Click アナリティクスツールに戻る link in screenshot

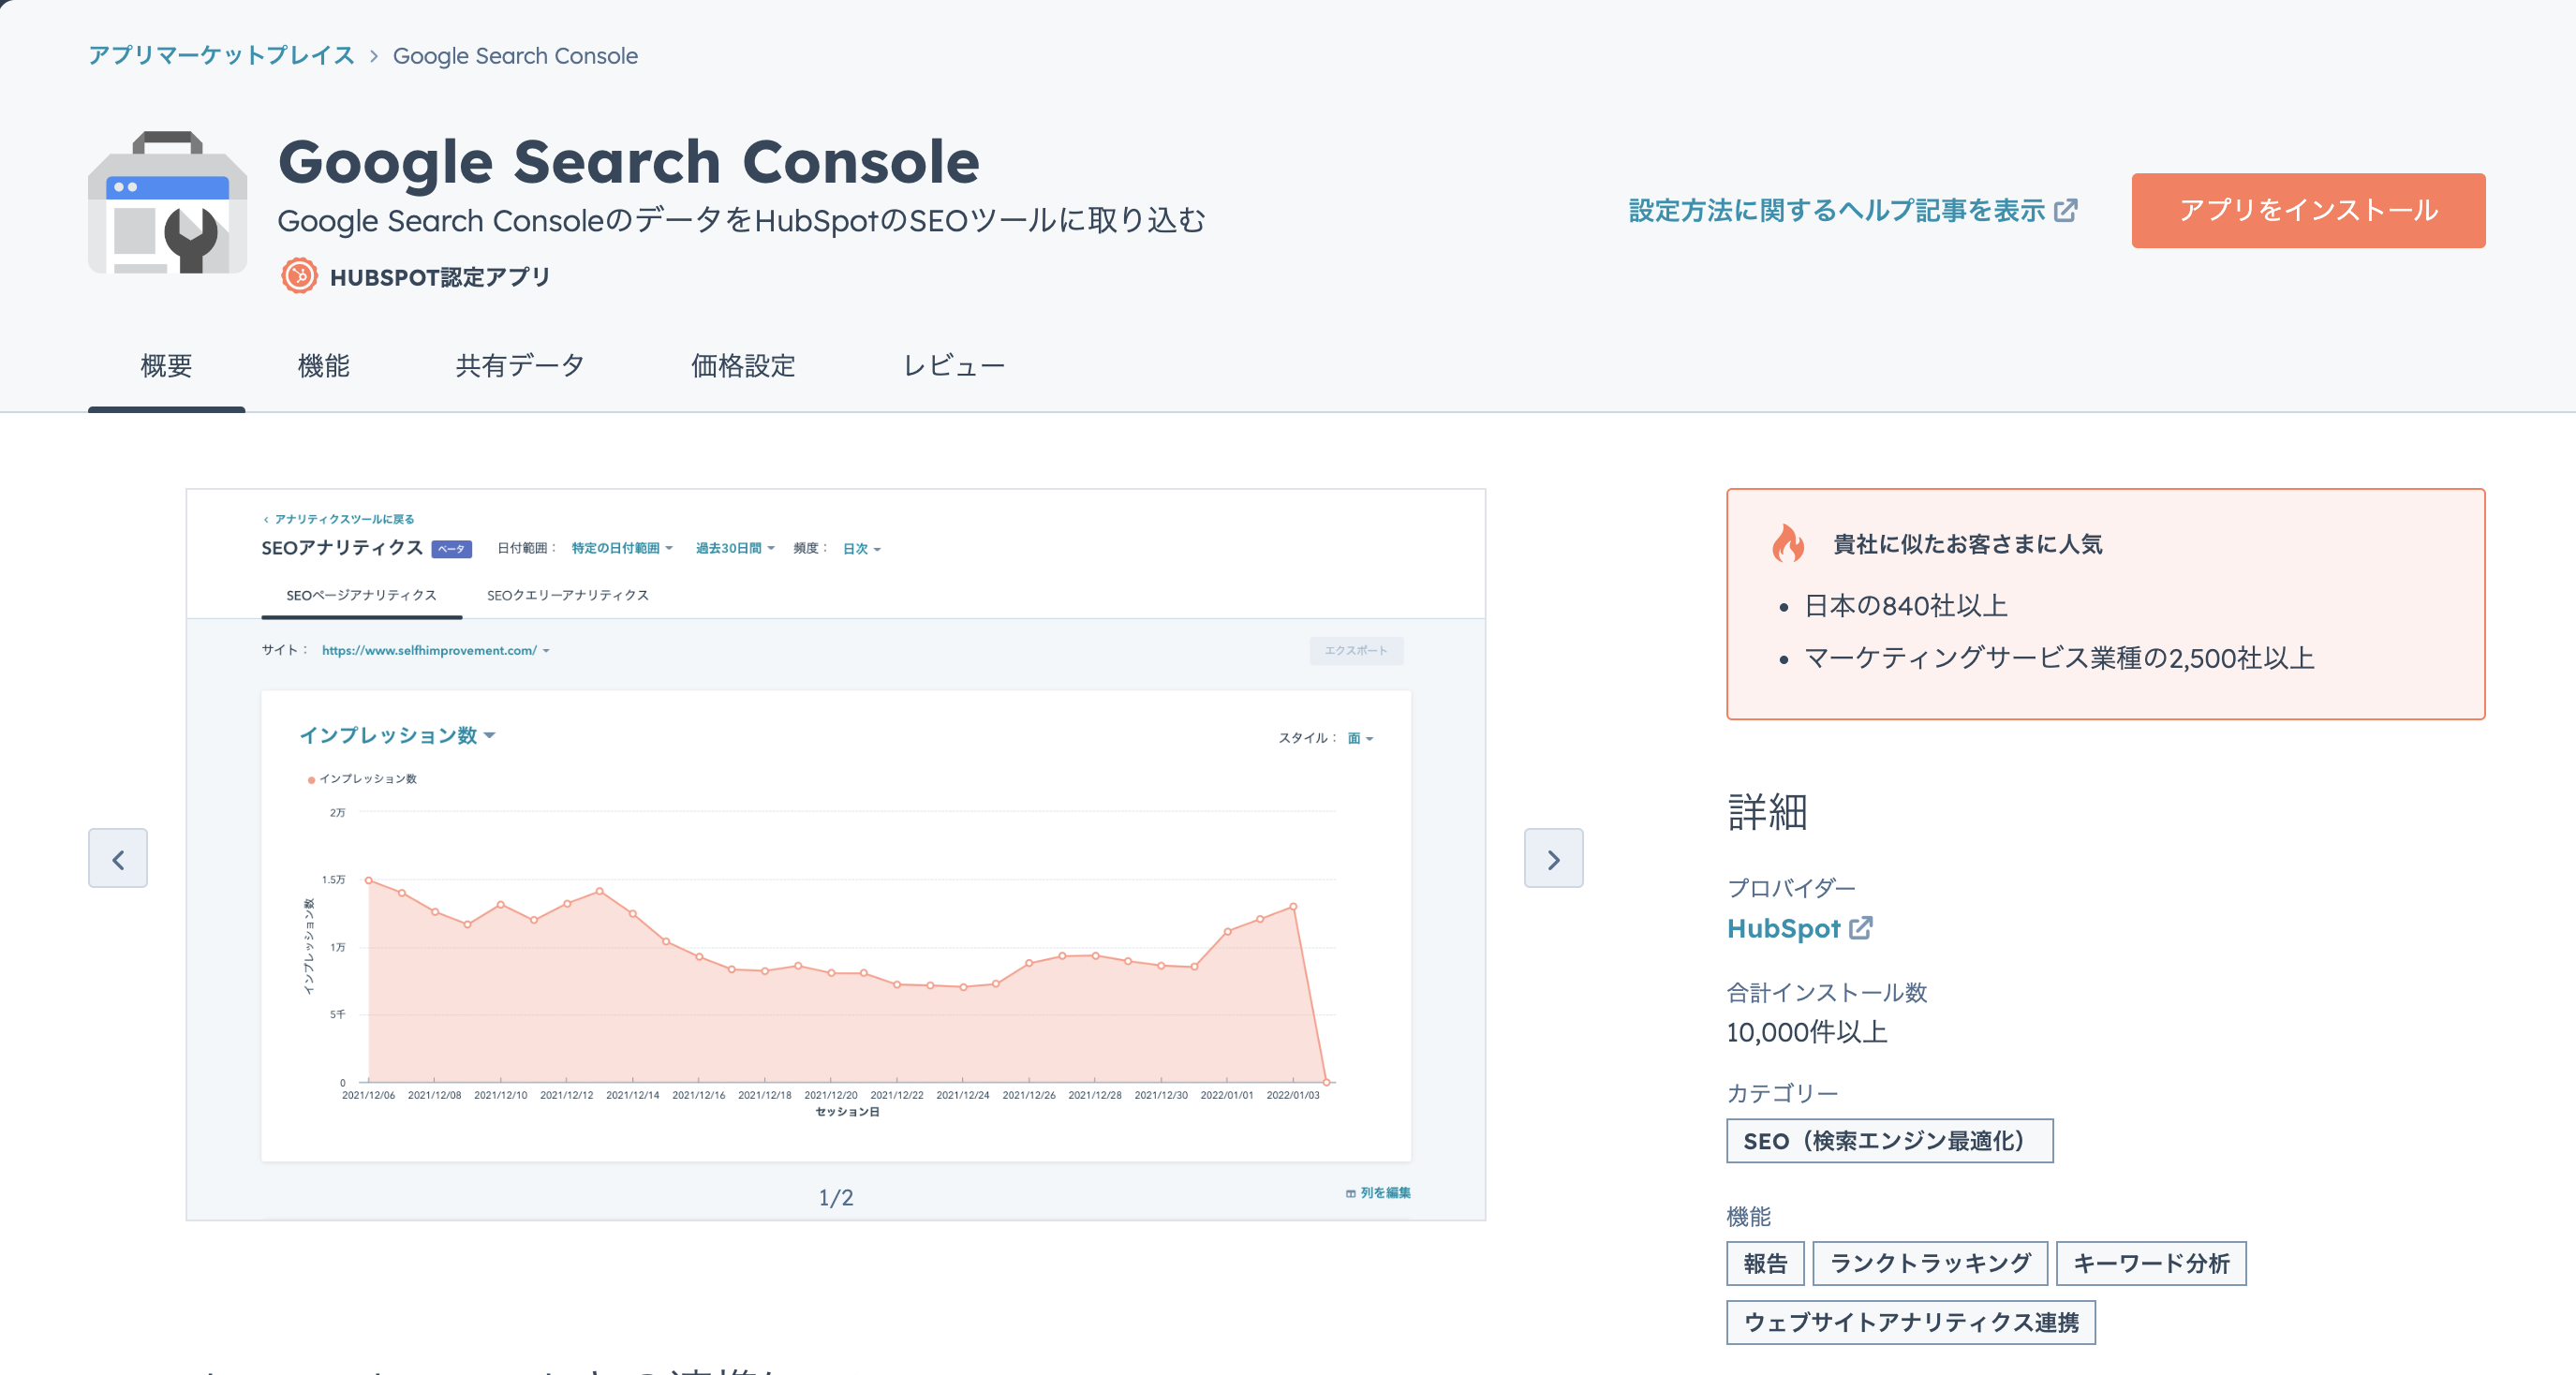click(x=338, y=520)
